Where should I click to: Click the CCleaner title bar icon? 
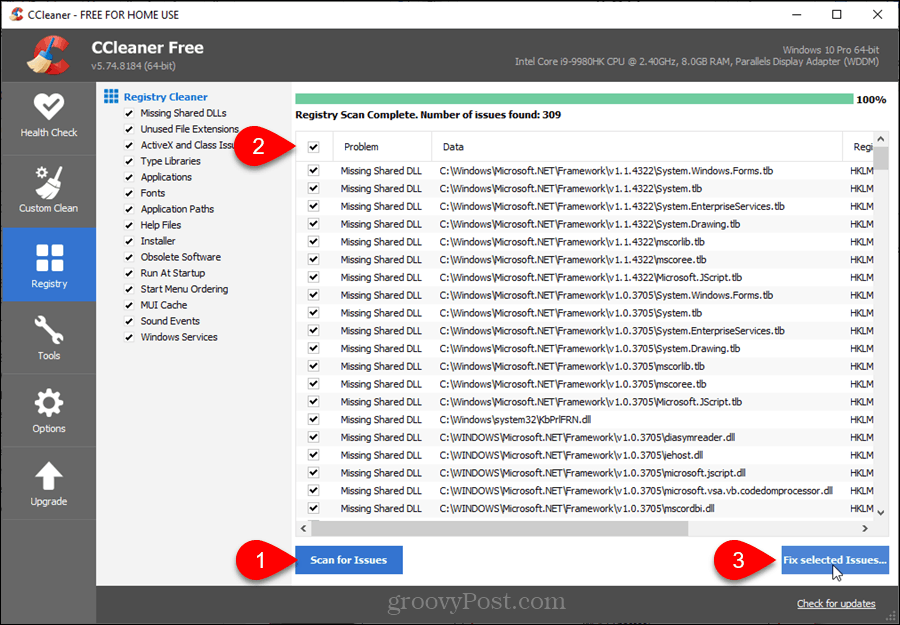[17, 14]
